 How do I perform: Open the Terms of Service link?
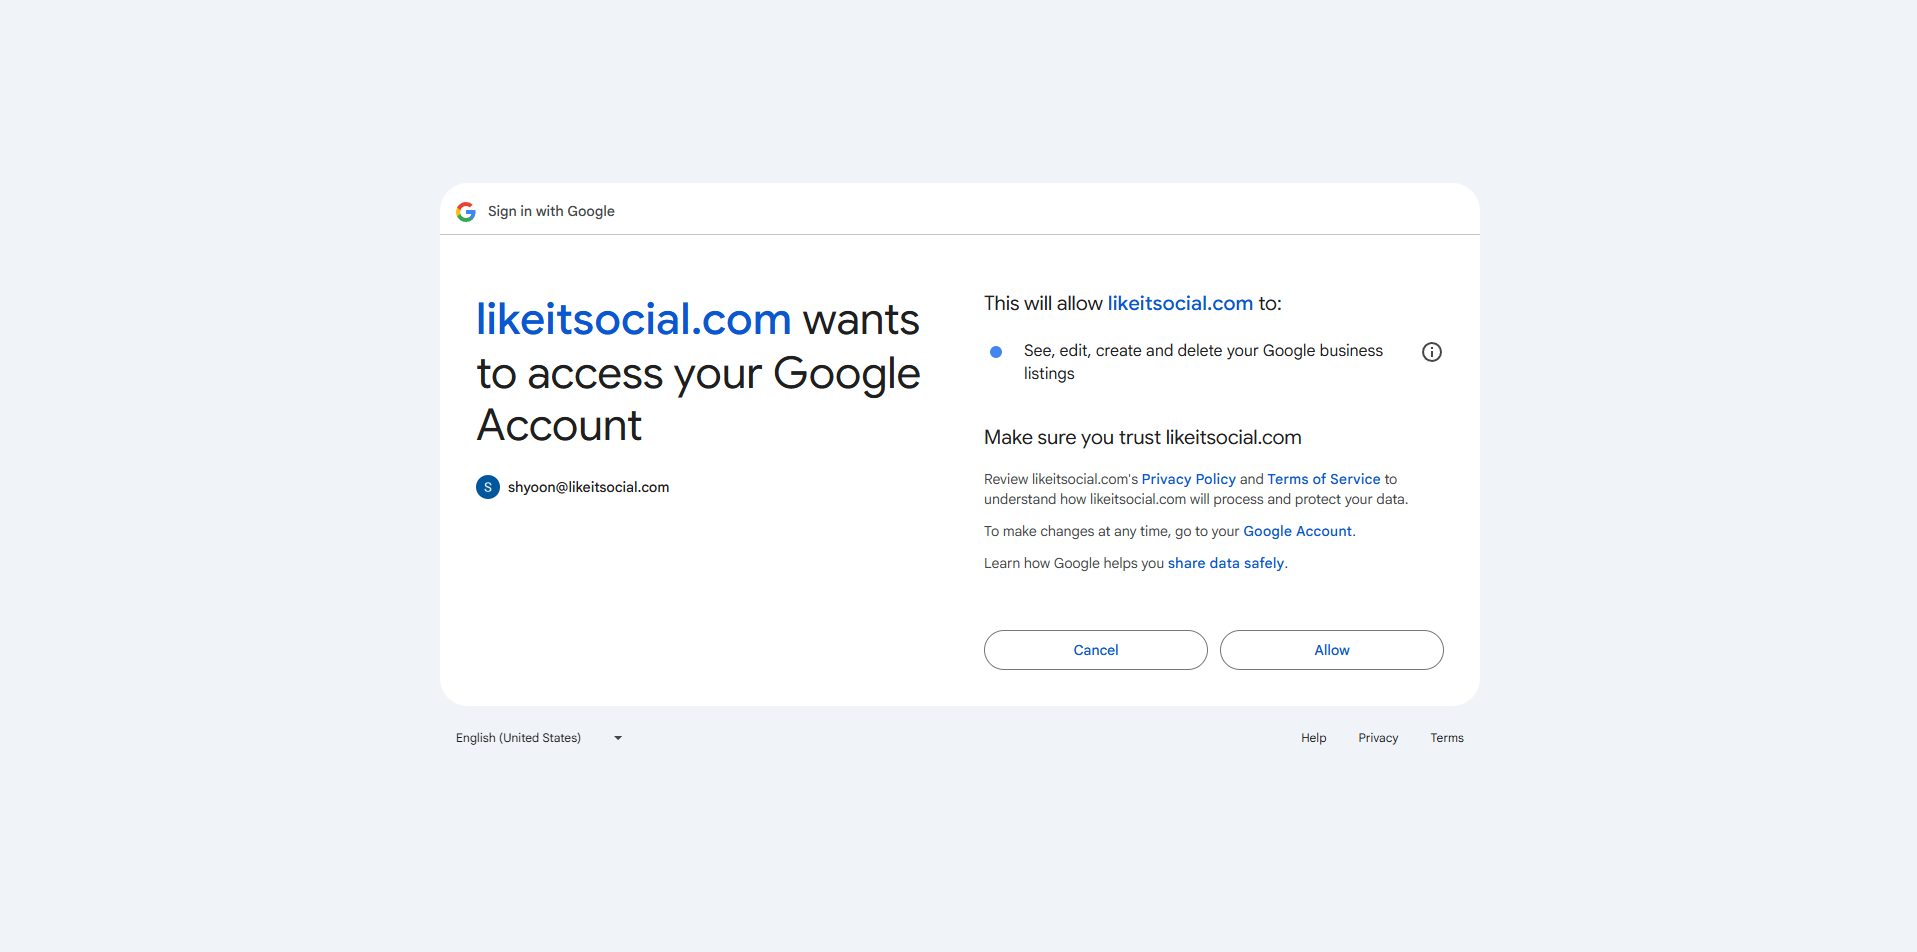pyautogui.click(x=1324, y=479)
